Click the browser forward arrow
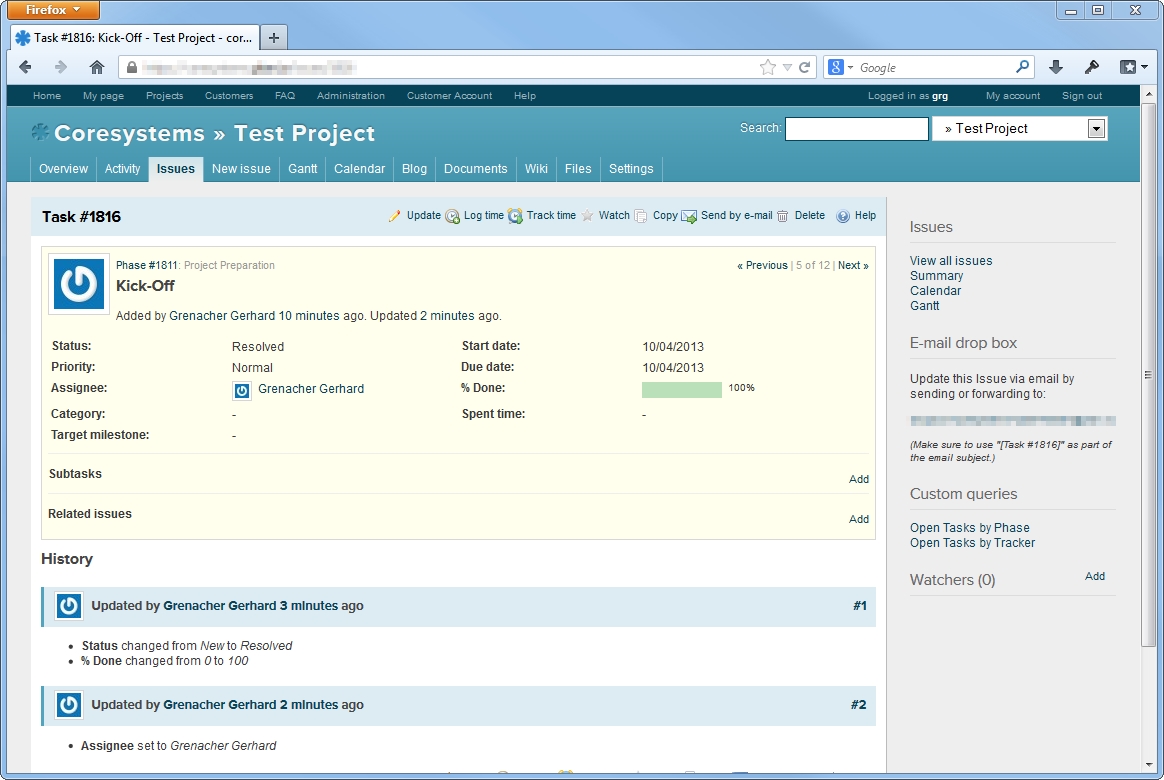Image resolution: width=1164 pixels, height=780 pixels. (61, 68)
